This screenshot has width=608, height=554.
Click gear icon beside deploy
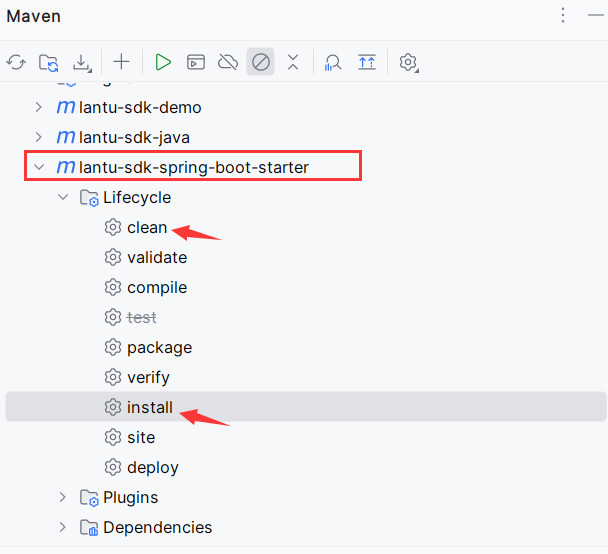coord(113,467)
